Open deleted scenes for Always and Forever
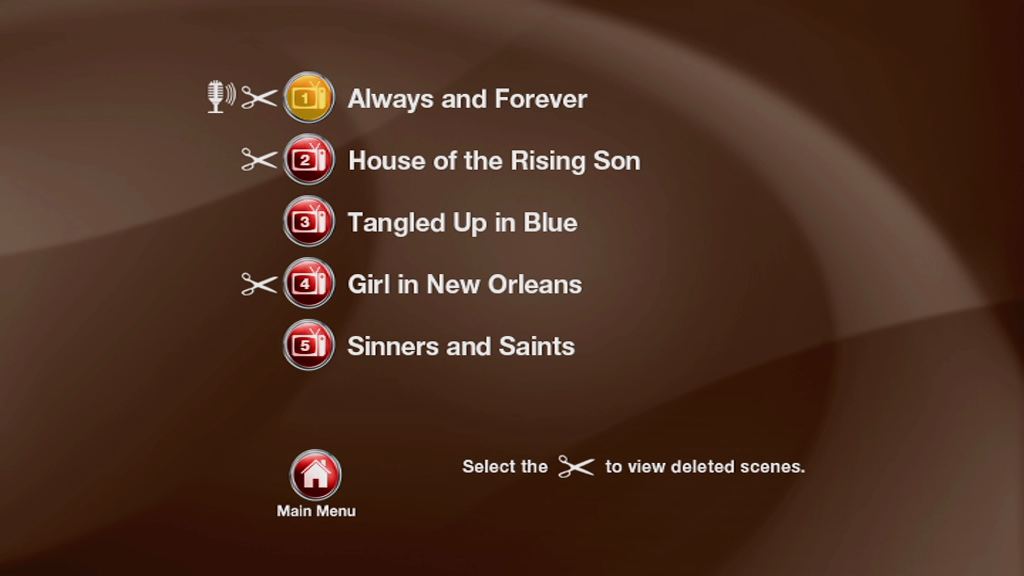 (x=259, y=98)
